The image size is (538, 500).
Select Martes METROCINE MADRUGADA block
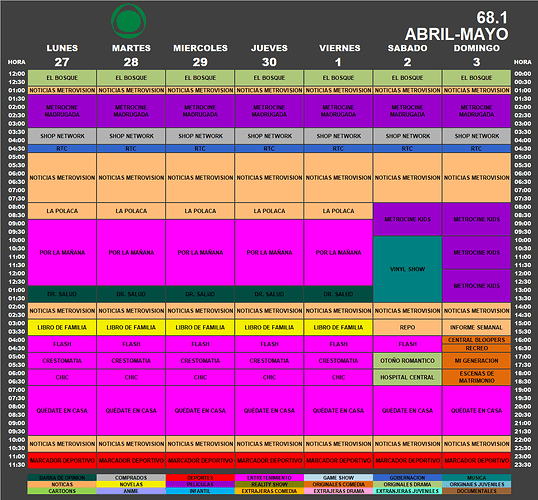pos(131,111)
